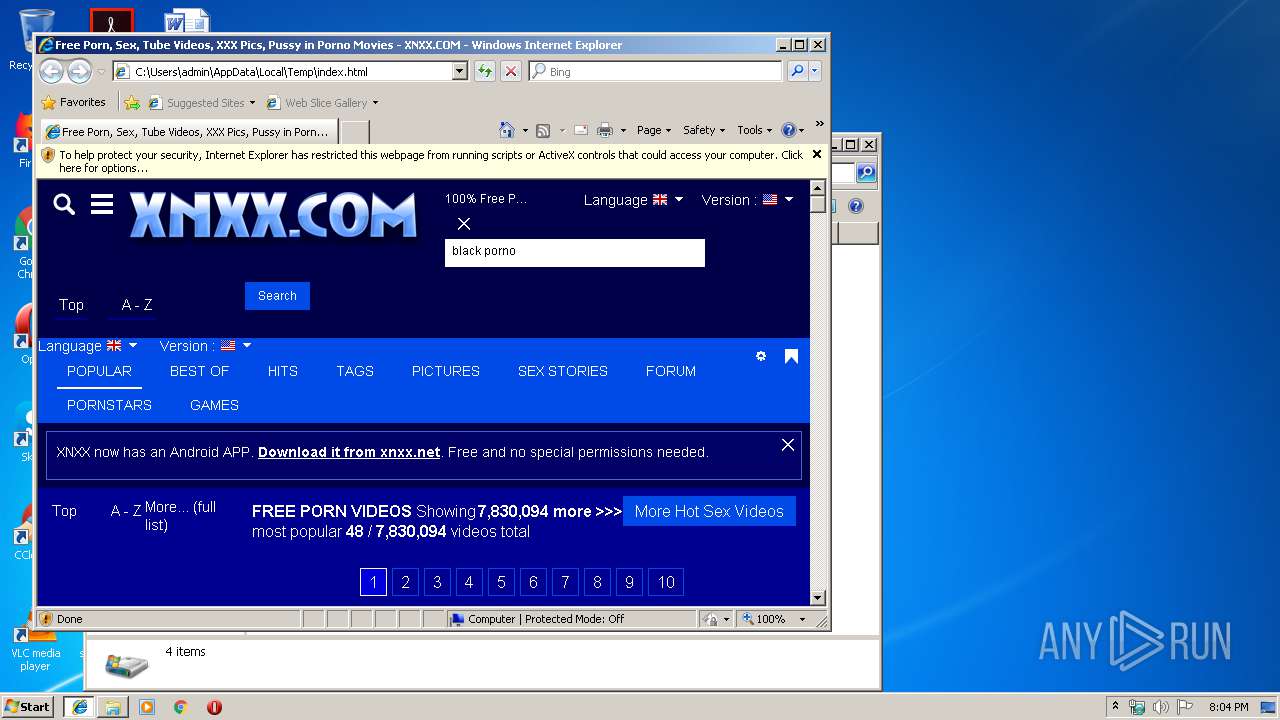Viewport: 1280px width, 720px height.
Task: Stop loading with the red X icon
Action: click(x=510, y=71)
